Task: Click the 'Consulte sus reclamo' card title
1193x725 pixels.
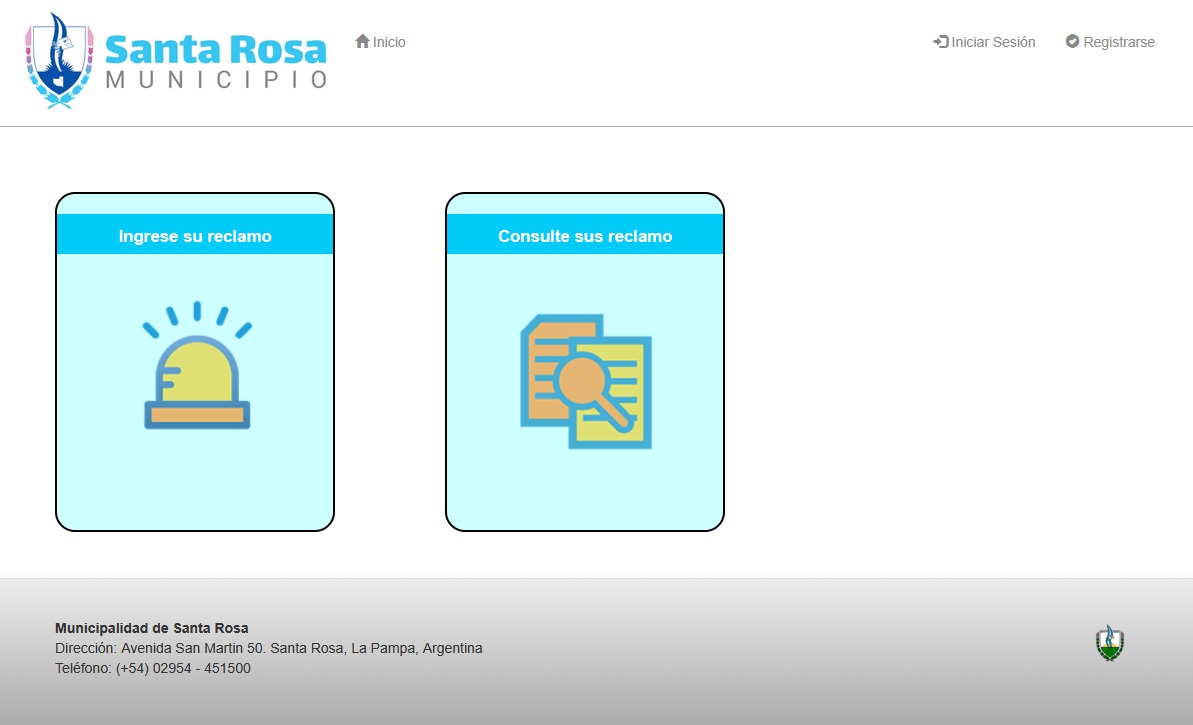Action: click(585, 236)
